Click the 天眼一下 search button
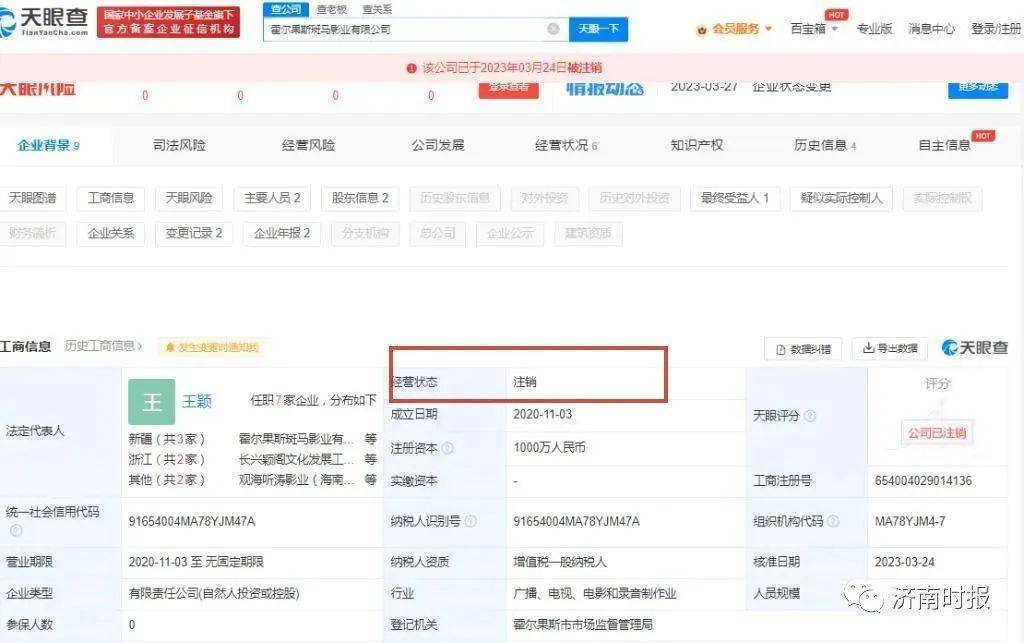Screen dimensions: 1024x643 click(598, 29)
